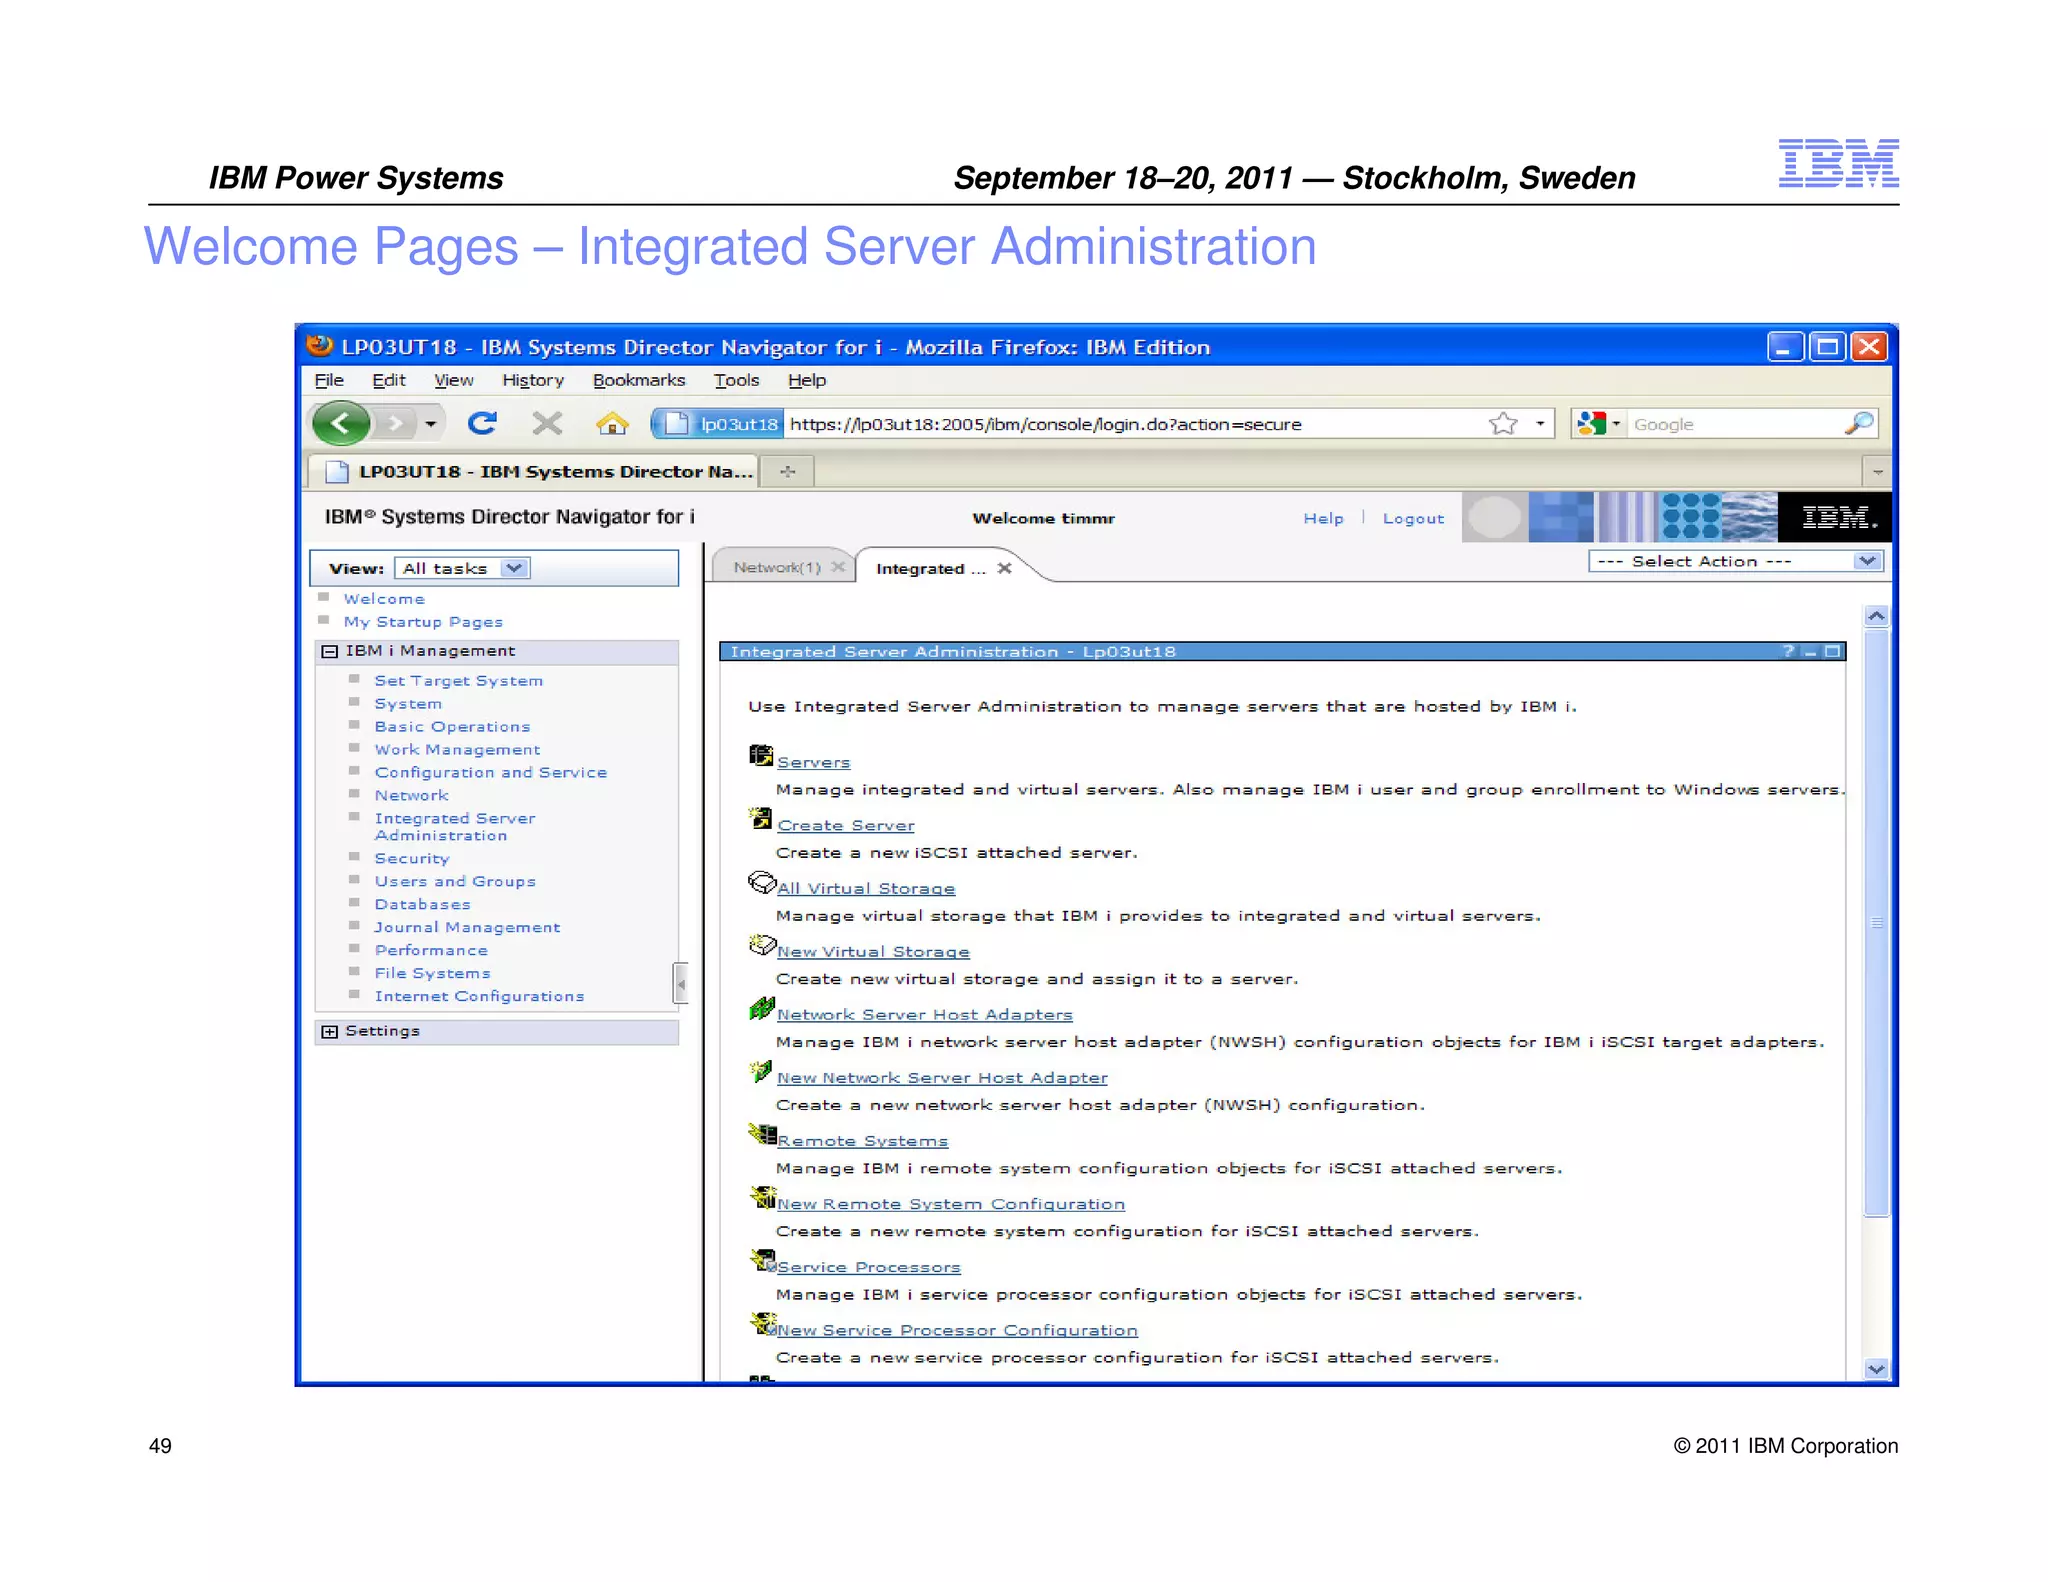Bookmark this page with the star icon
The height and width of the screenshot is (1582, 2048).
pyautogui.click(x=1503, y=424)
